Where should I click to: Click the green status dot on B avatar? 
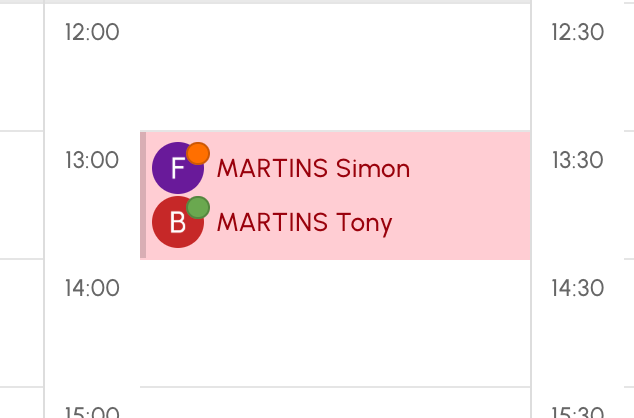198,208
